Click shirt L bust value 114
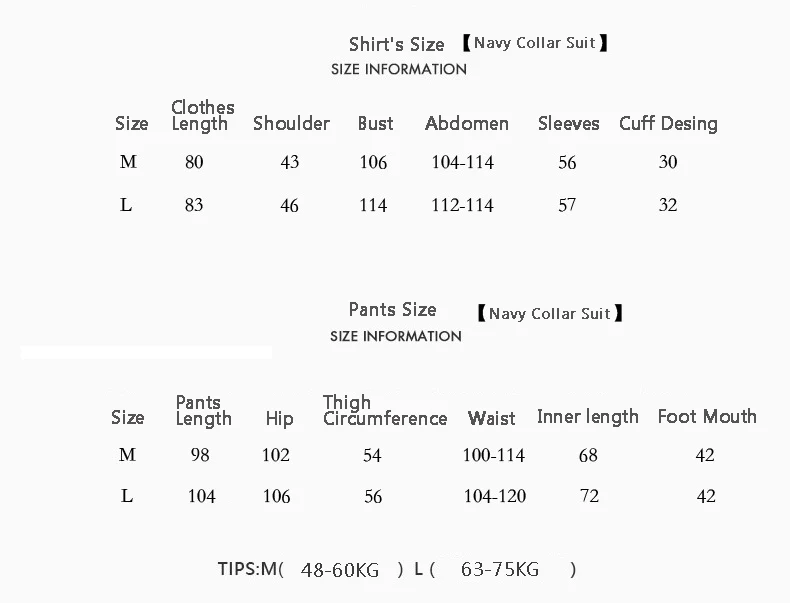Image resolution: width=790 pixels, height=603 pixels. tap(373, 205)
